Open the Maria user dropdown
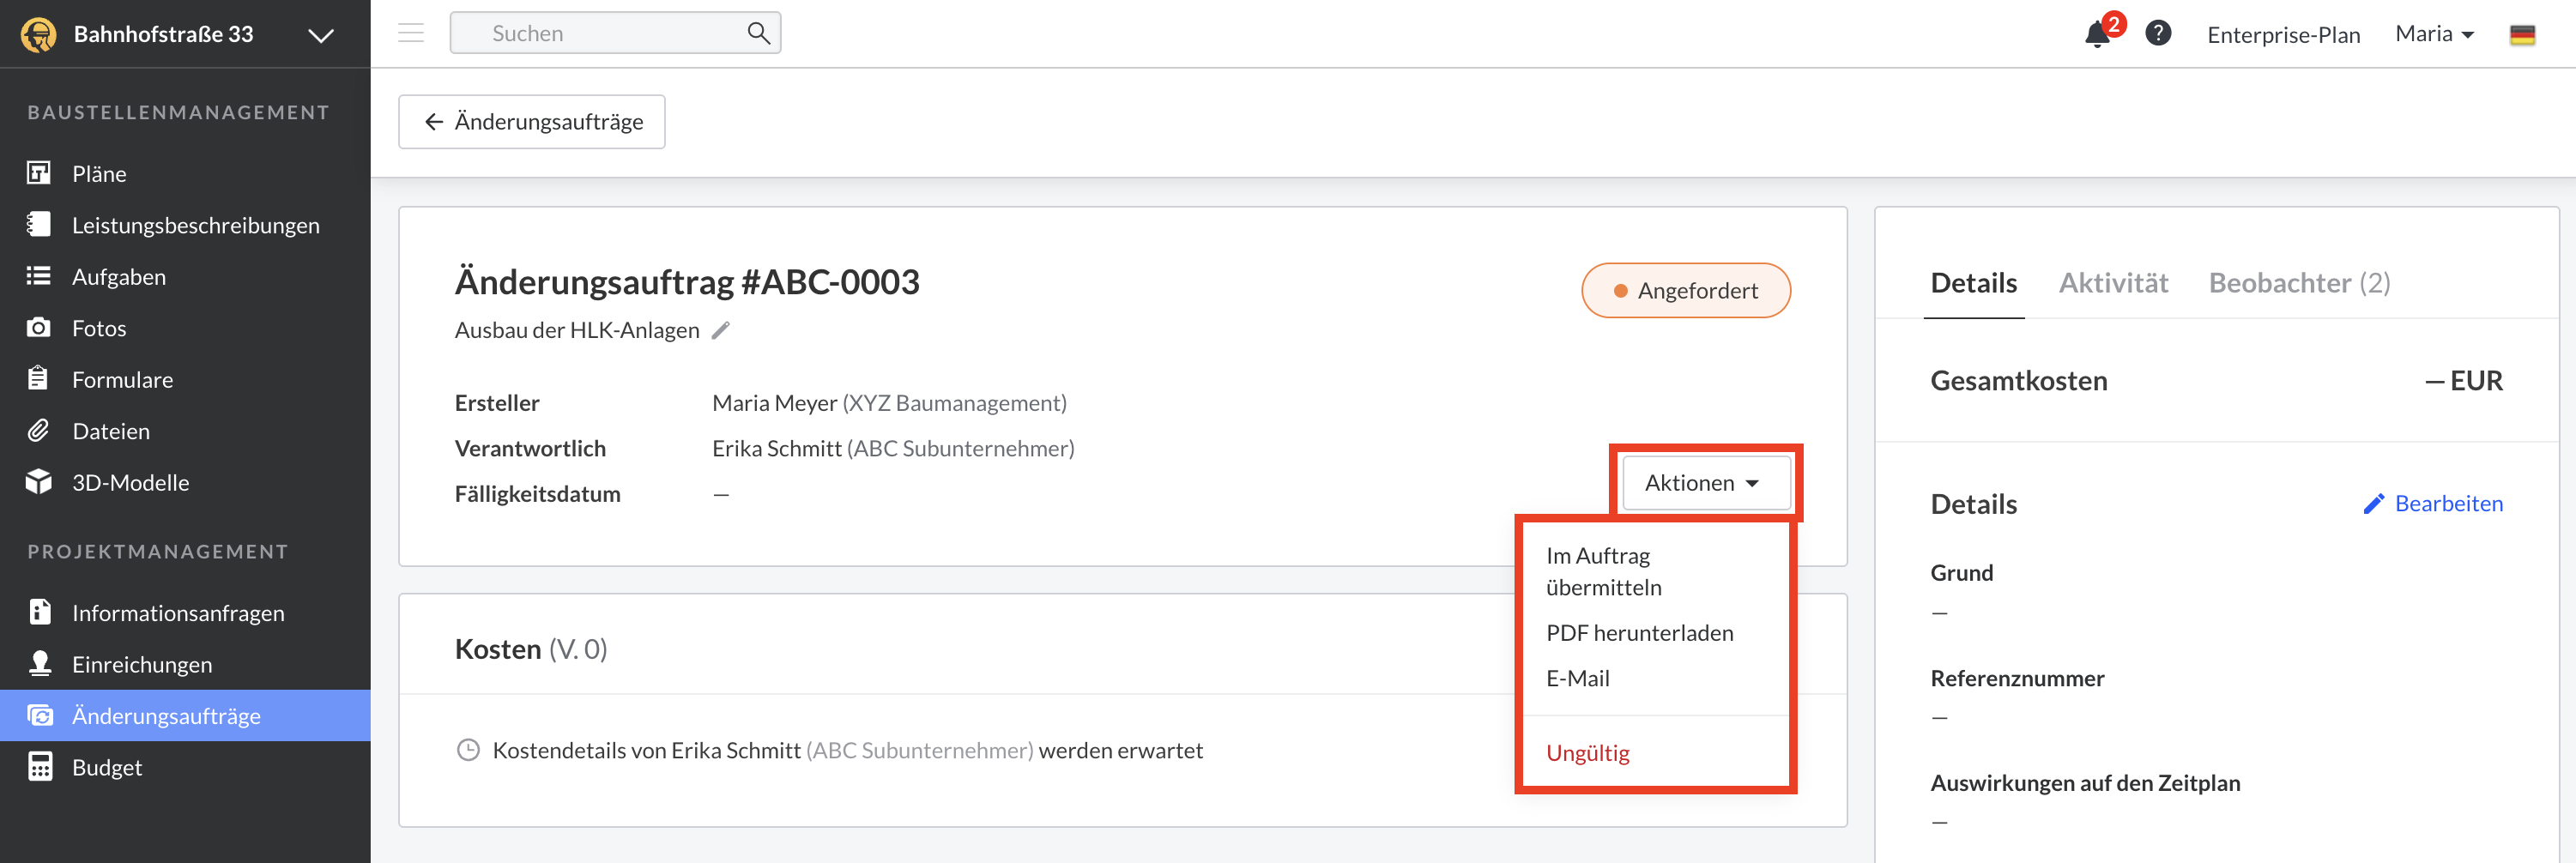 click(2434, 34)
